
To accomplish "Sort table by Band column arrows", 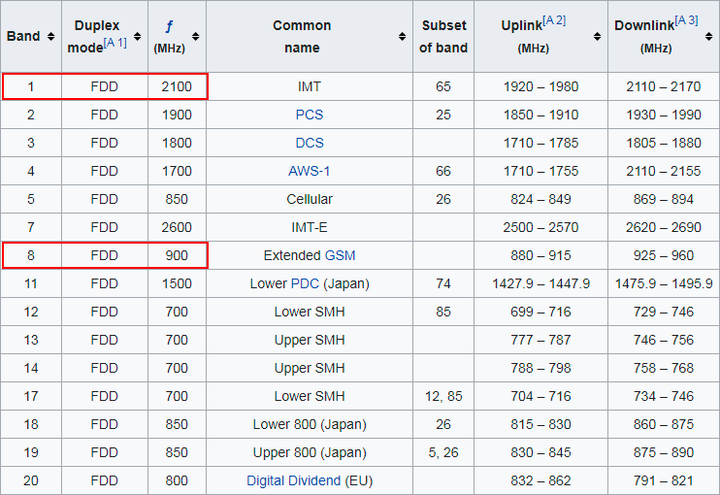I will point(51,36).
